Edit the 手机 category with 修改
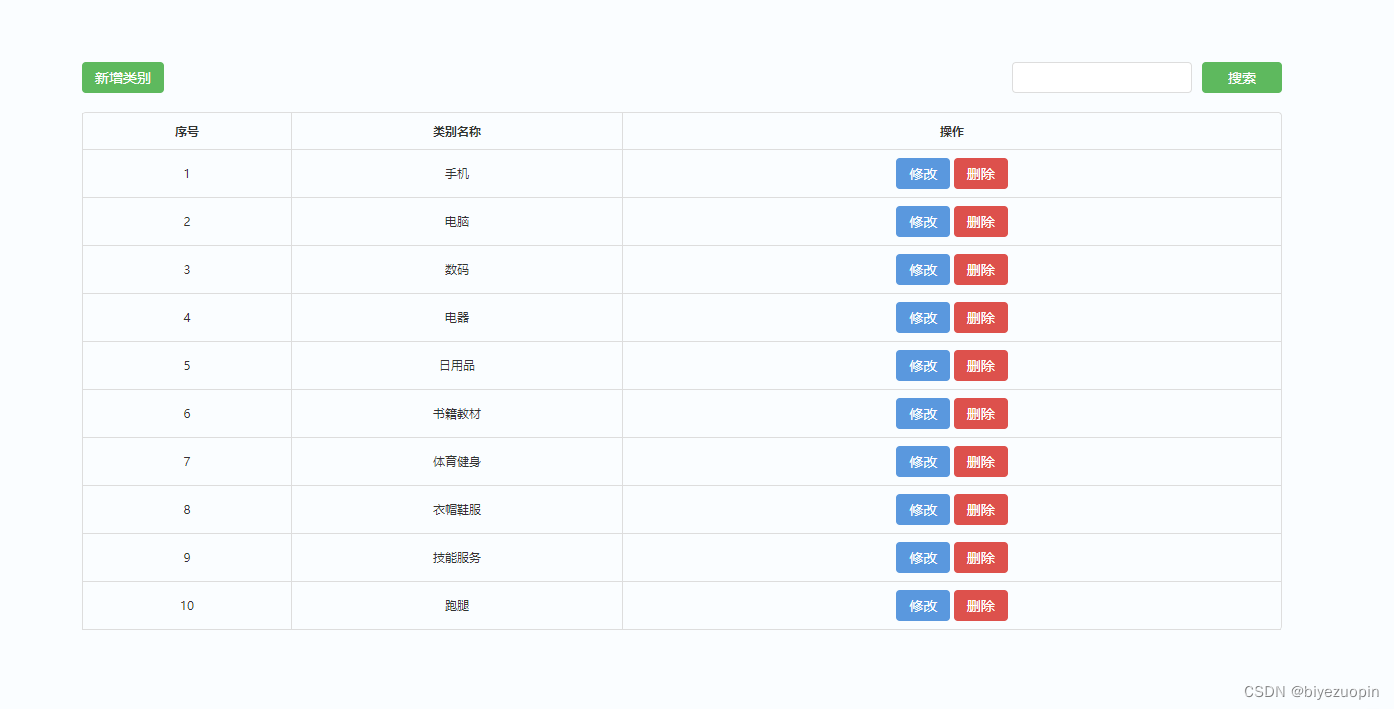 pos(923,174)
